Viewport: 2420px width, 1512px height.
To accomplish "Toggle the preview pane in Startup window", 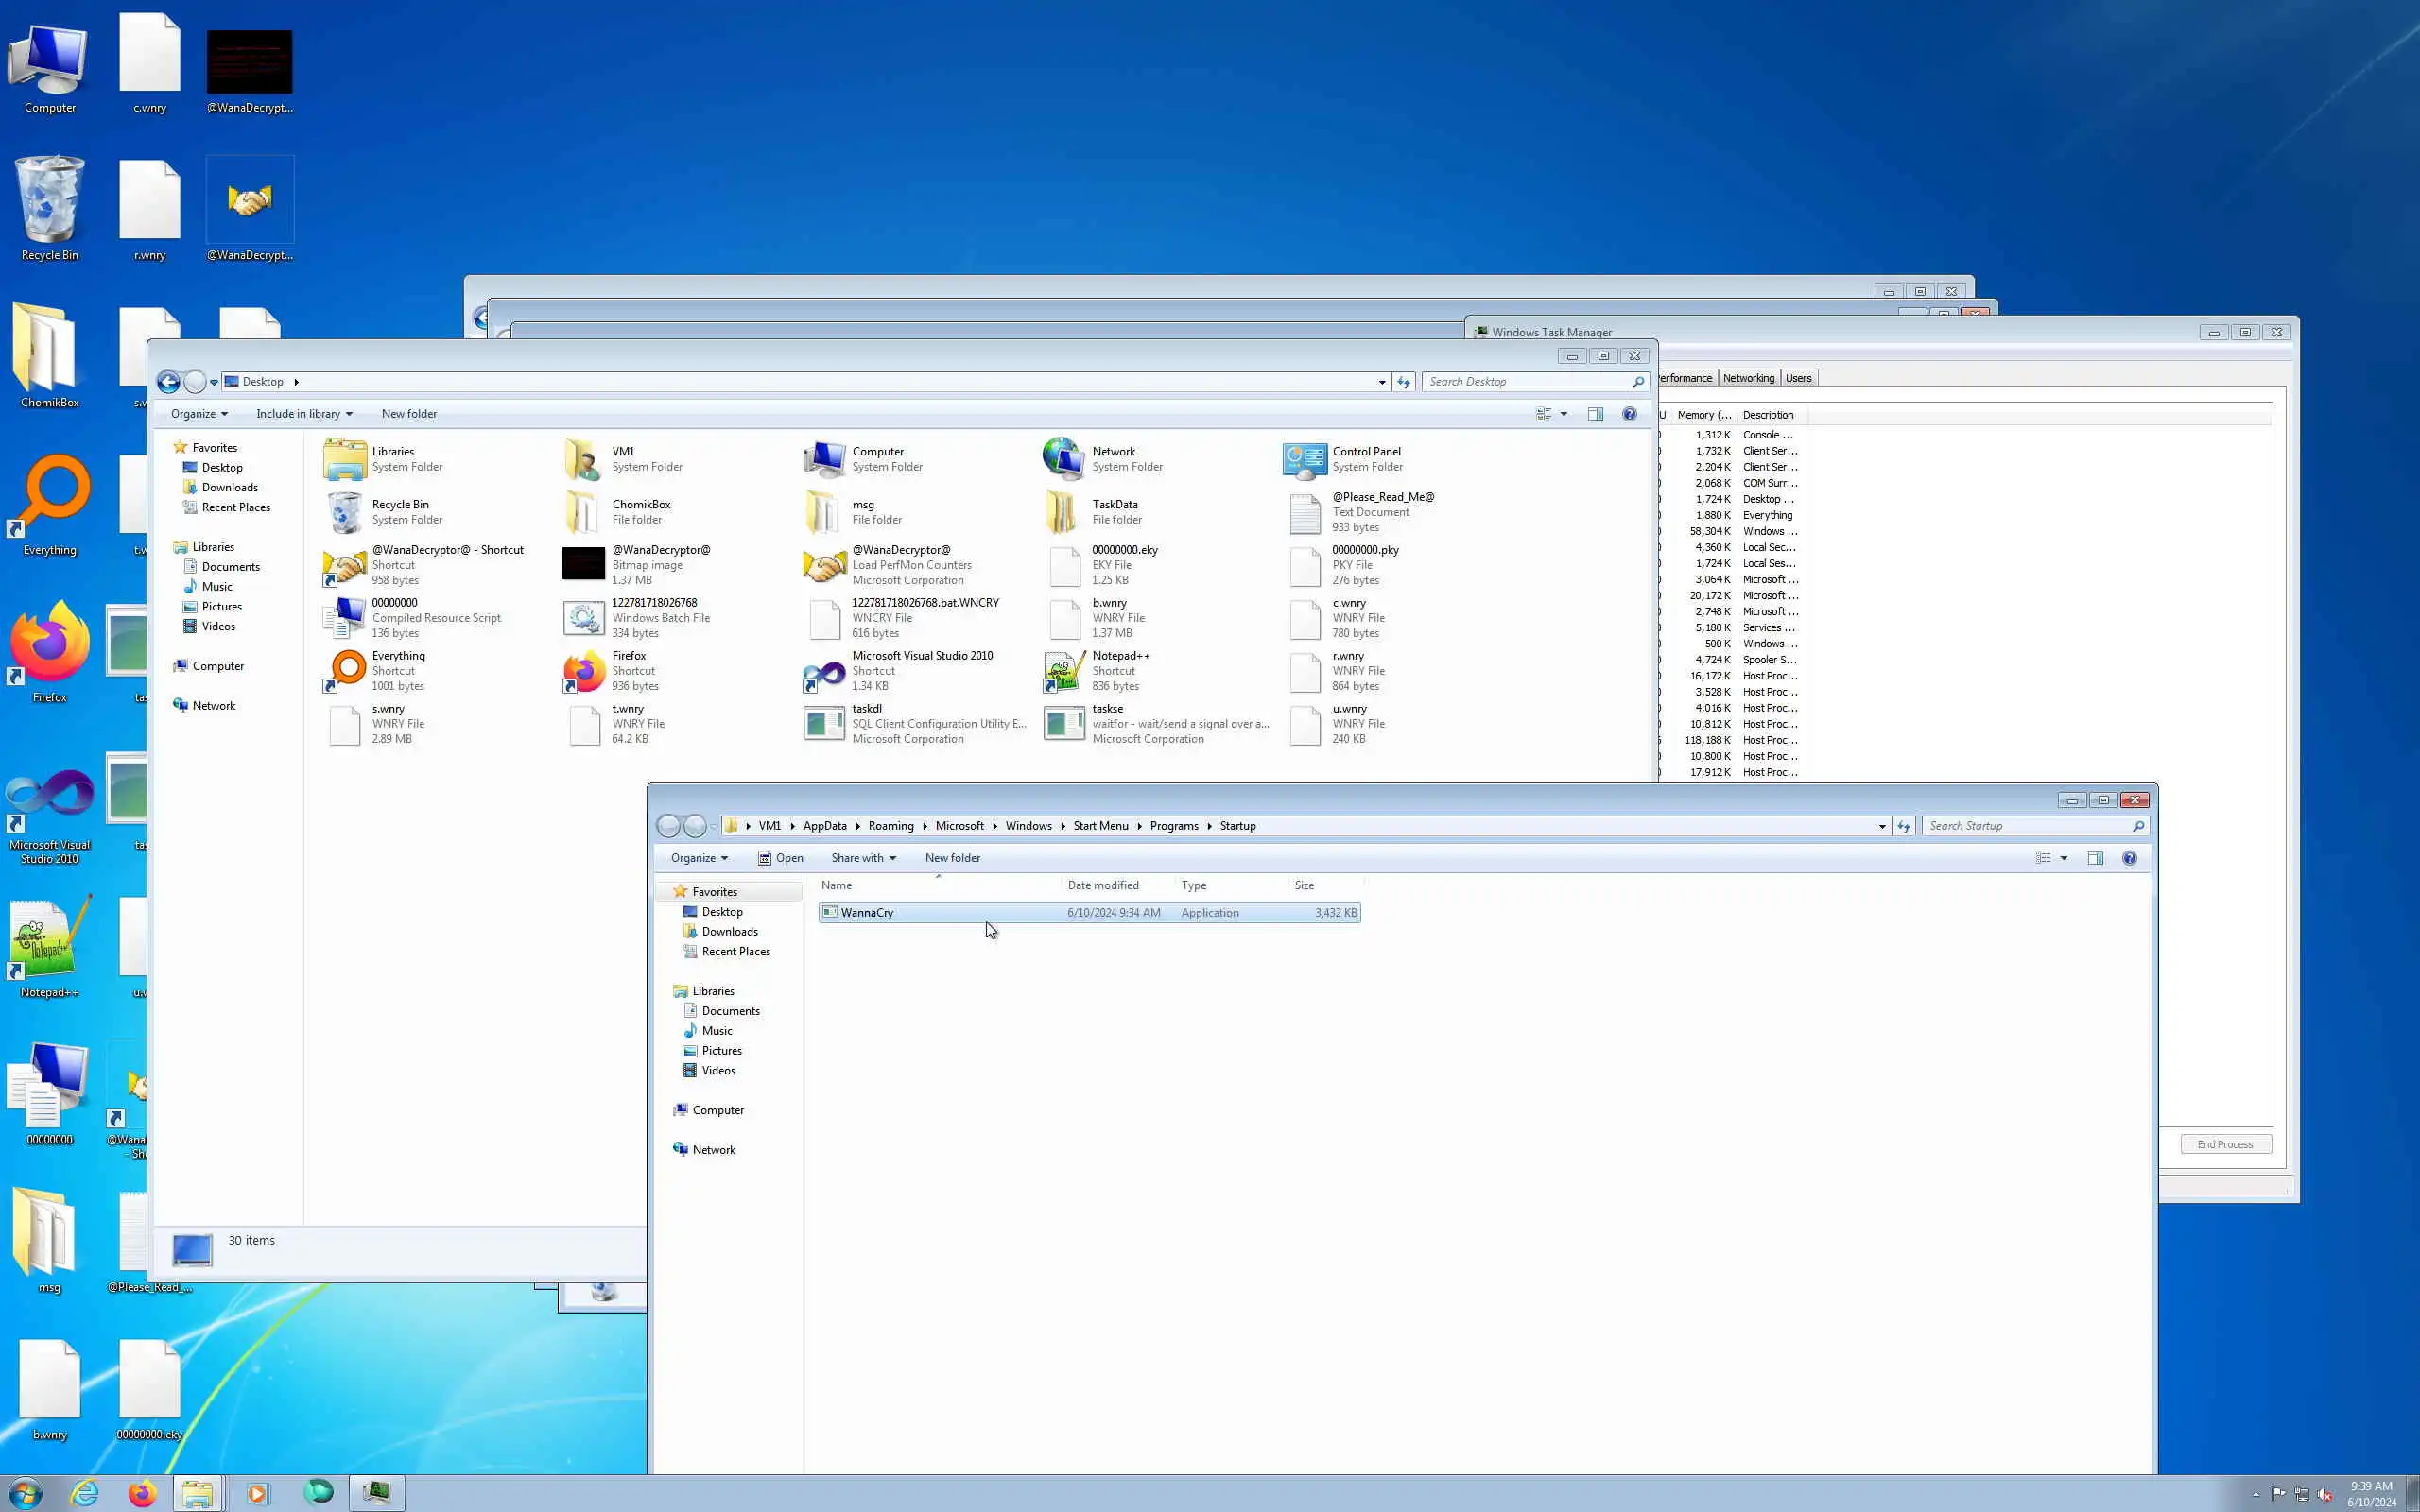I will click(x=2095, y=858).
